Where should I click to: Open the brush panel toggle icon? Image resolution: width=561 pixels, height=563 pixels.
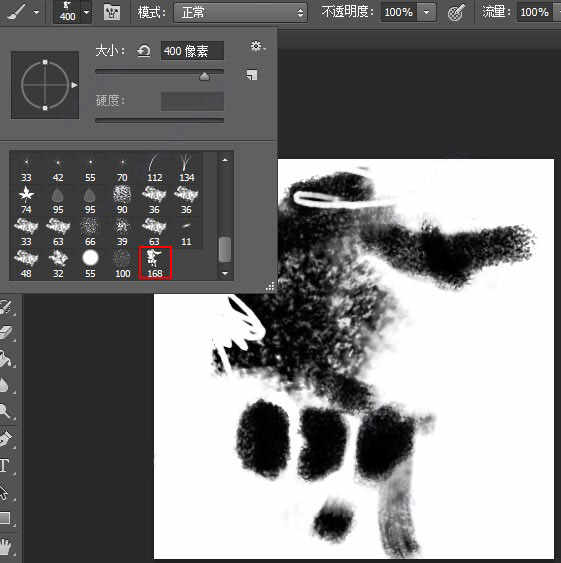tap(112, 13)
